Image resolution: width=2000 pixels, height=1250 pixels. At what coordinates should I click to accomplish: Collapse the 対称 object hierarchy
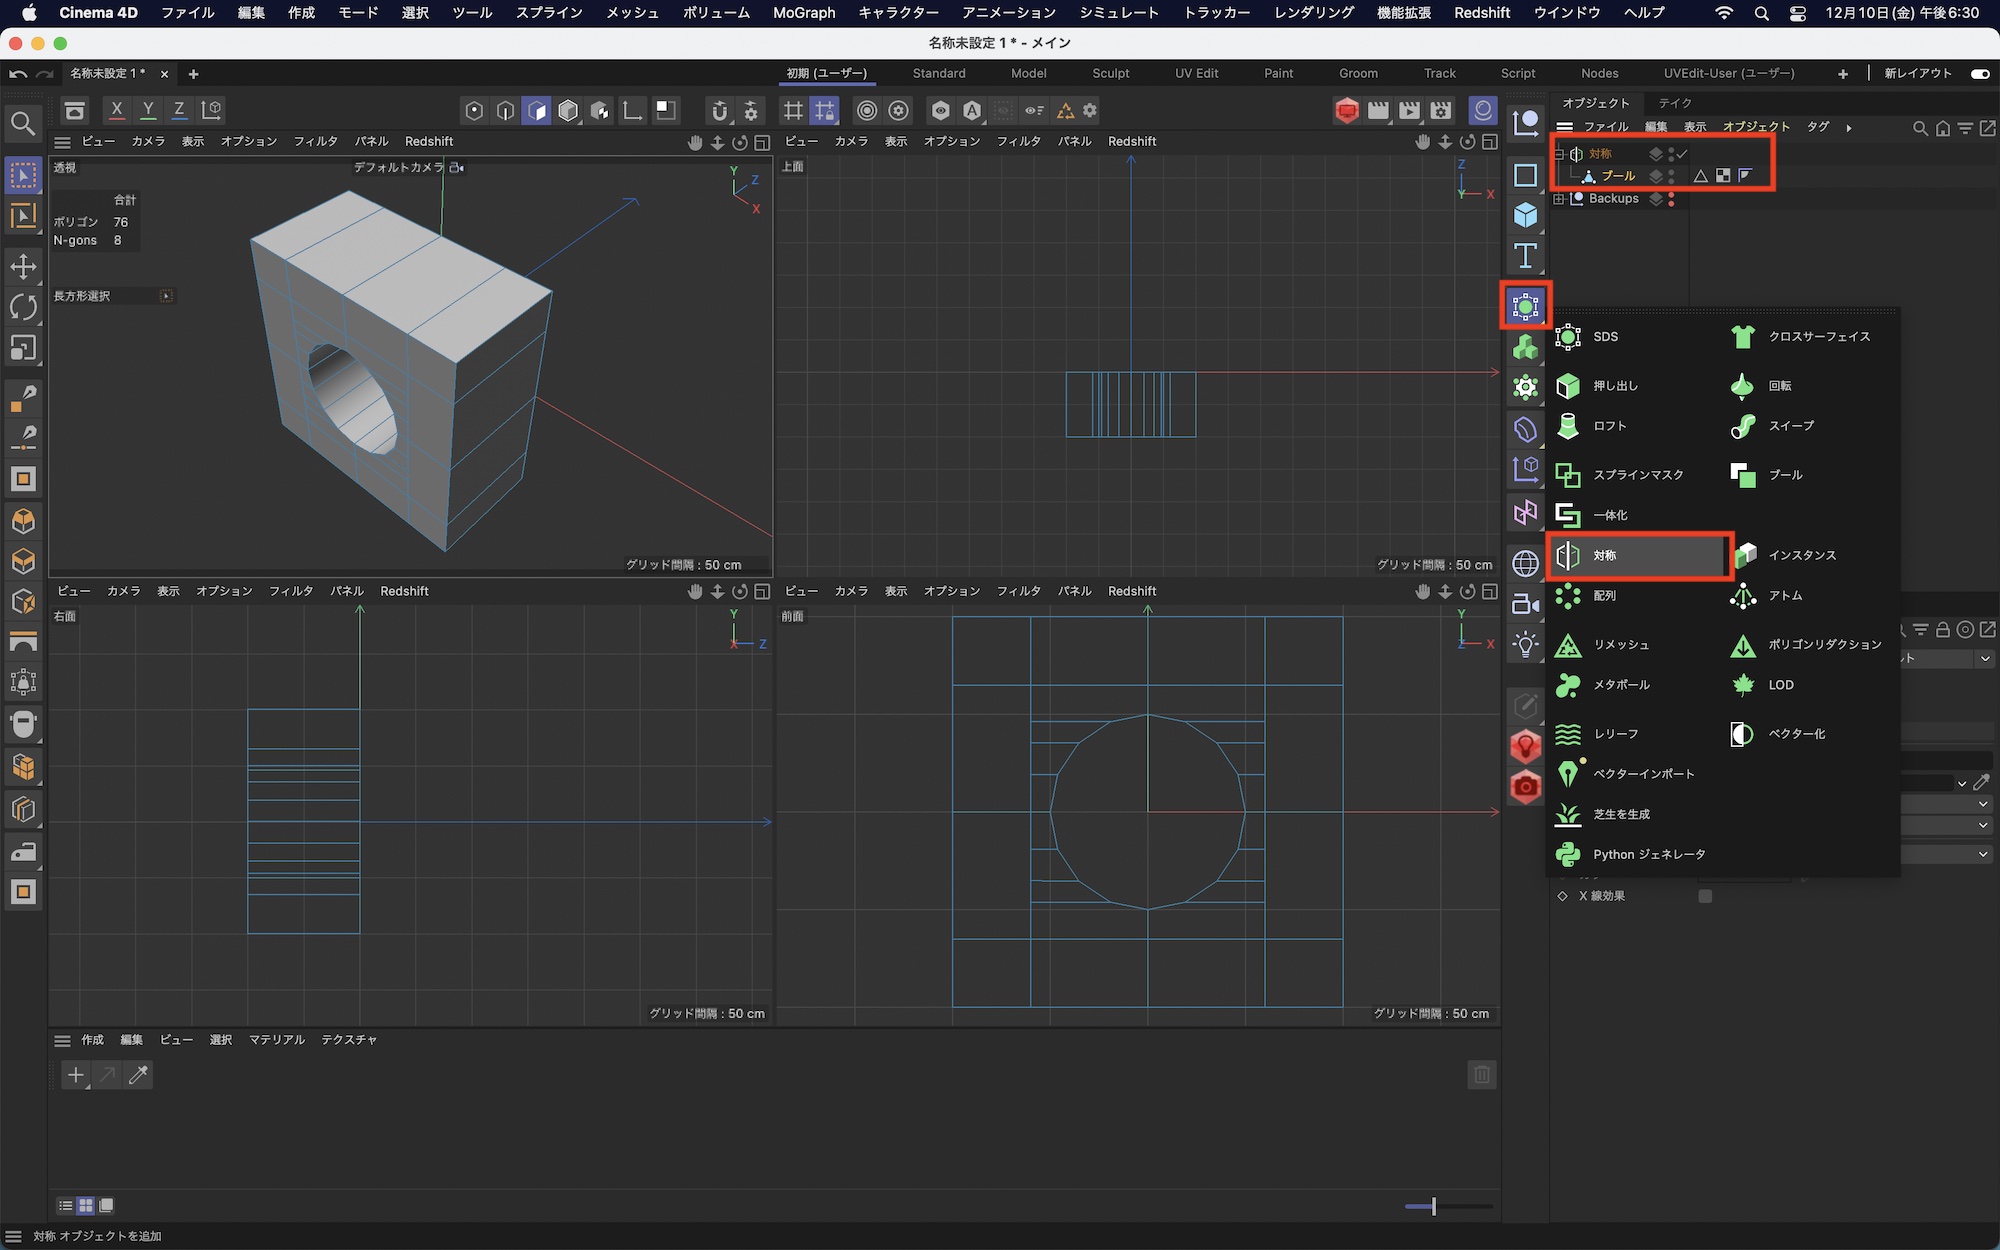click(1559, 154)
